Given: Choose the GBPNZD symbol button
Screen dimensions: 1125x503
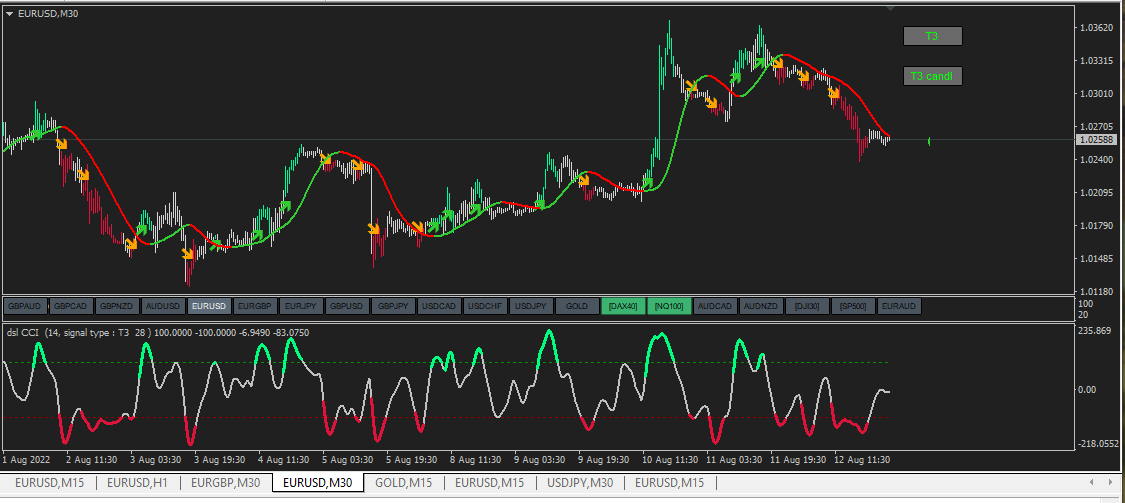Looking at the screenshot, I should 117,306.
